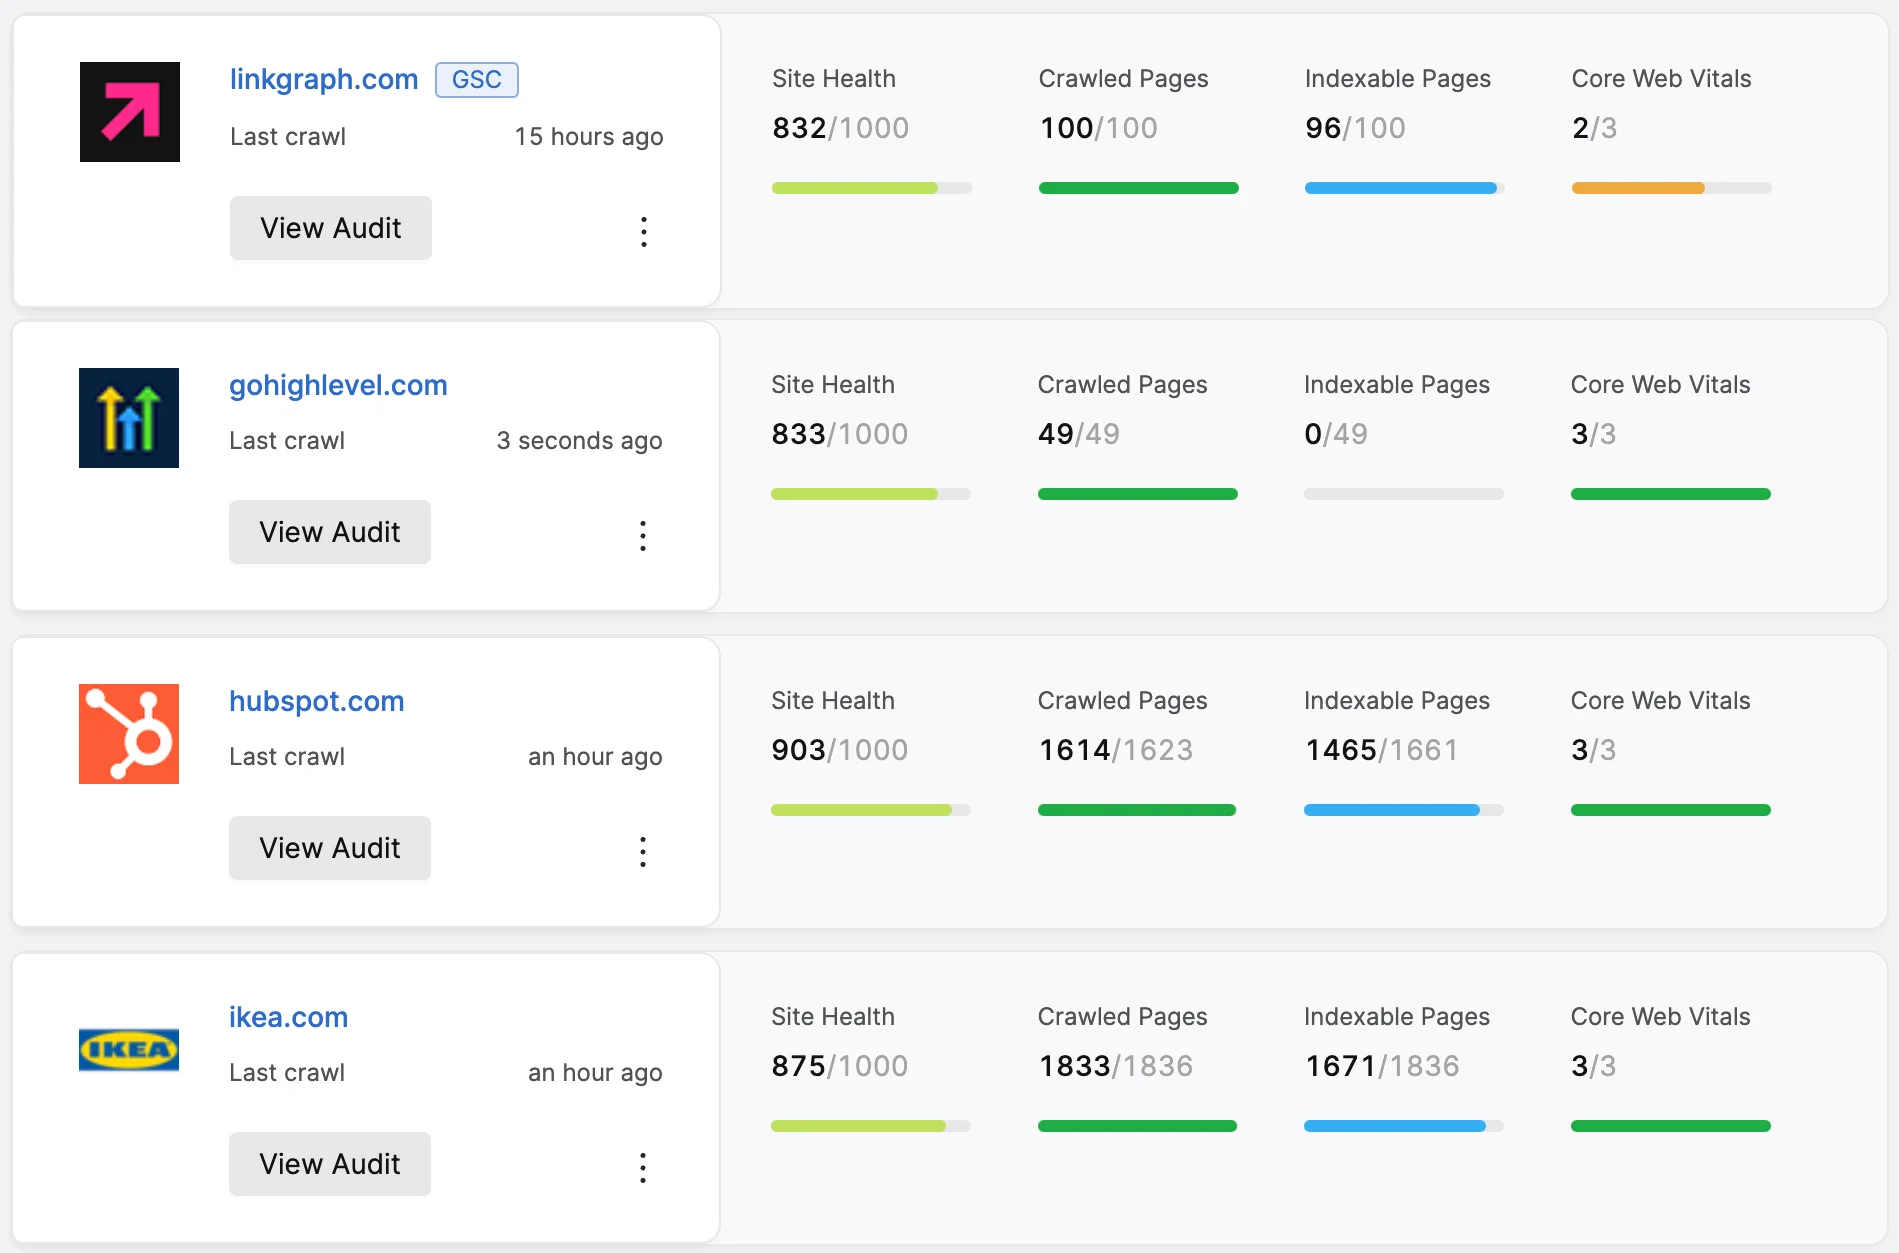This screenshot has height=1253, width=1899.
Task: View Audit for hubspot.com
Action: pyautogui.click(x=330, y=848)
